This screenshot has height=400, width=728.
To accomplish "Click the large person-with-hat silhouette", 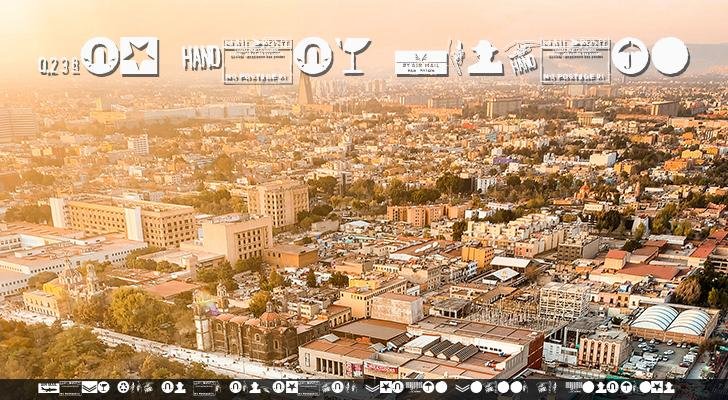I will [486, 58].
